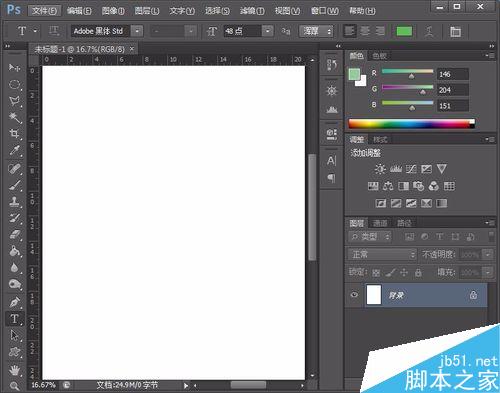Click the R slider in Color panel
The height and width of the screenshot is (393, 500).
click(407, 71)
